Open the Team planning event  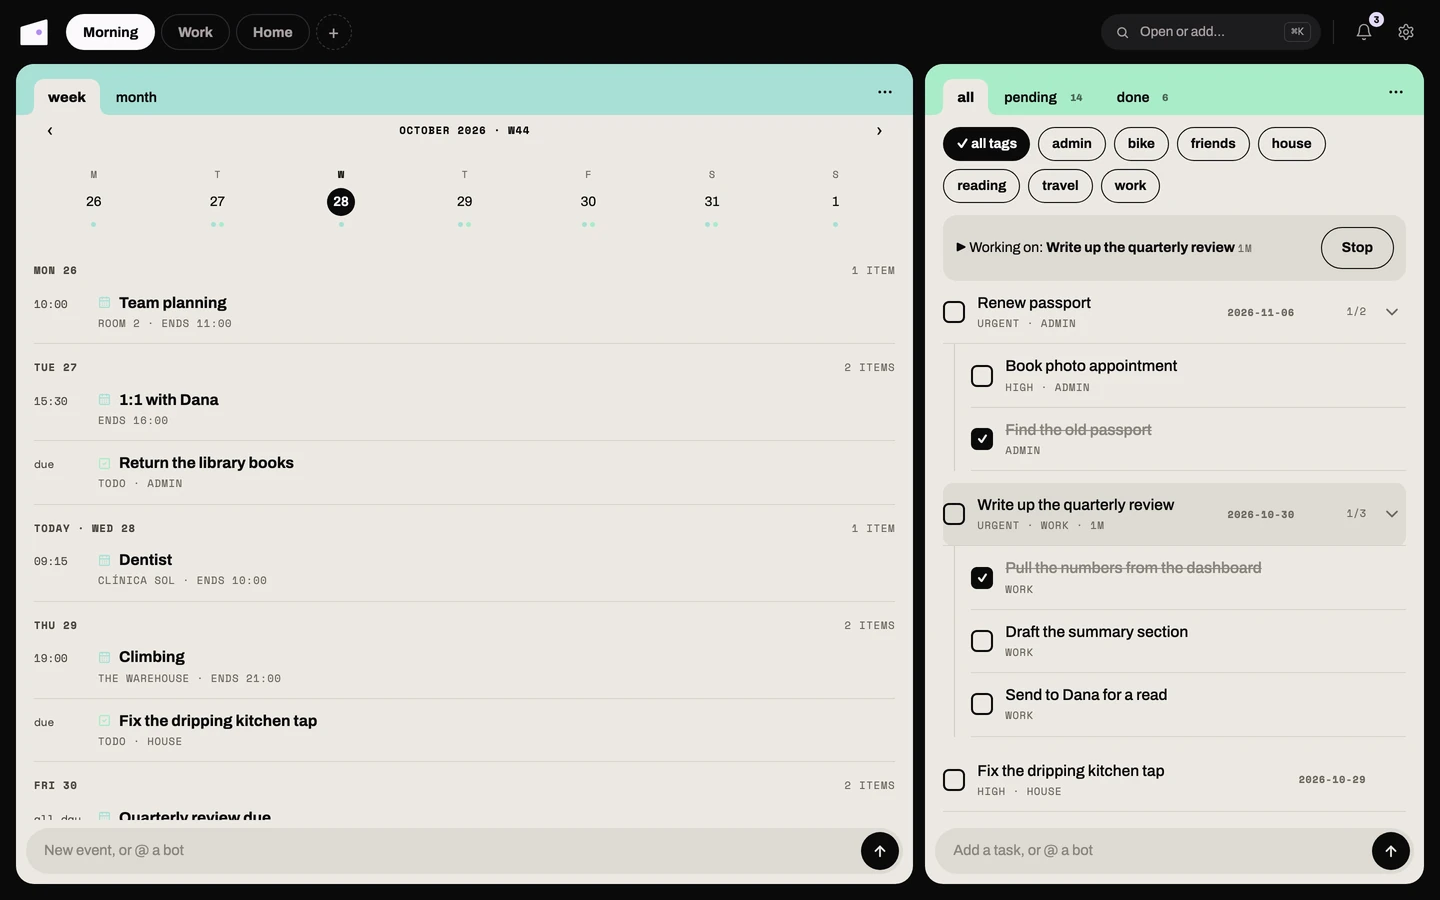pos(464,312)
